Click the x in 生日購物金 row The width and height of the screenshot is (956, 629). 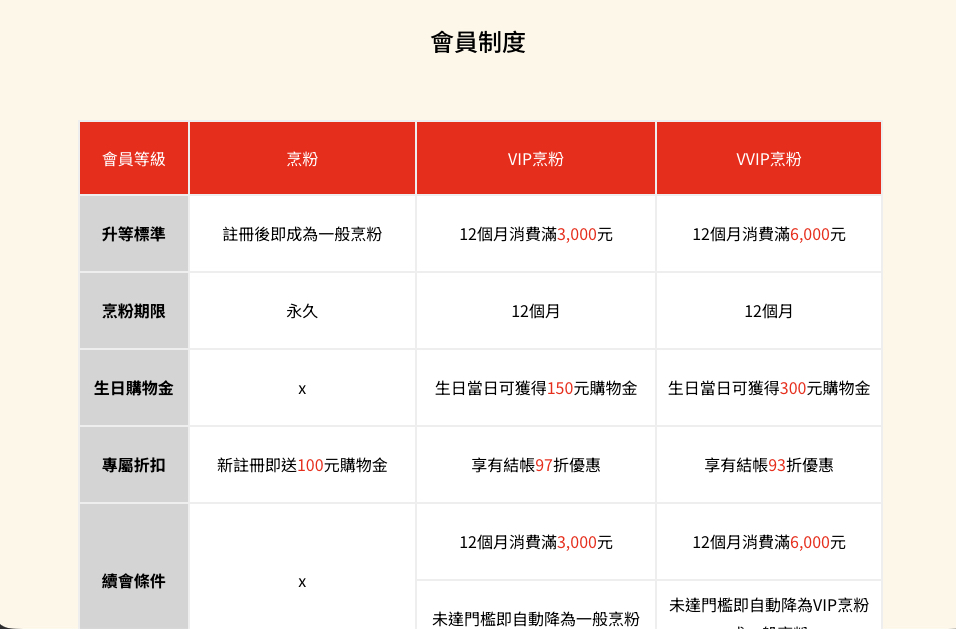click(x=302, y=388)
